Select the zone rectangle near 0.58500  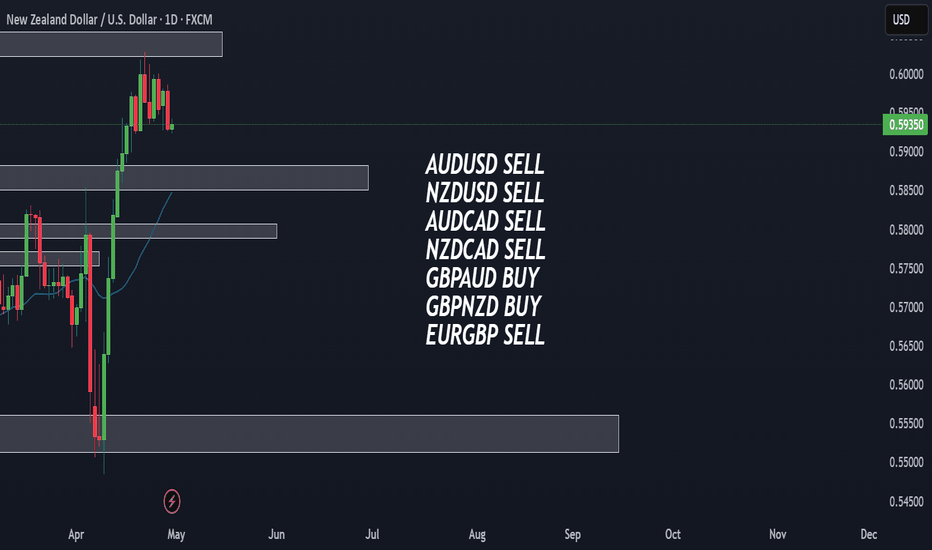[x=184, y=178]
